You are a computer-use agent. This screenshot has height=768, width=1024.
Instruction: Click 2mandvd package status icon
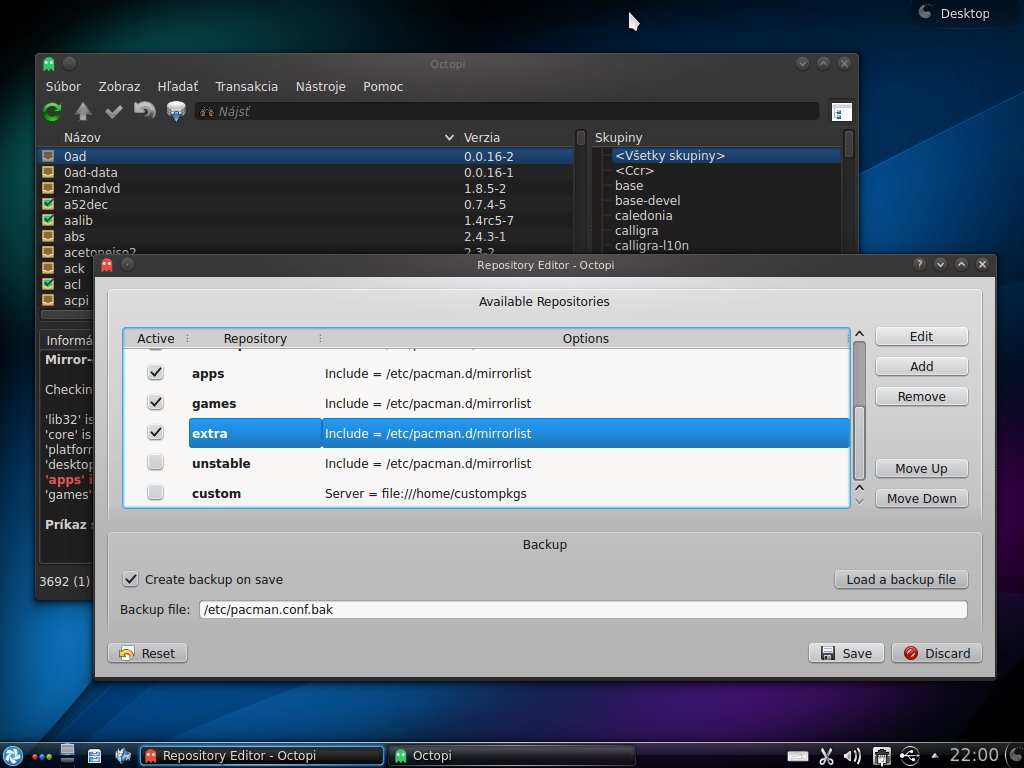(48, 188)
